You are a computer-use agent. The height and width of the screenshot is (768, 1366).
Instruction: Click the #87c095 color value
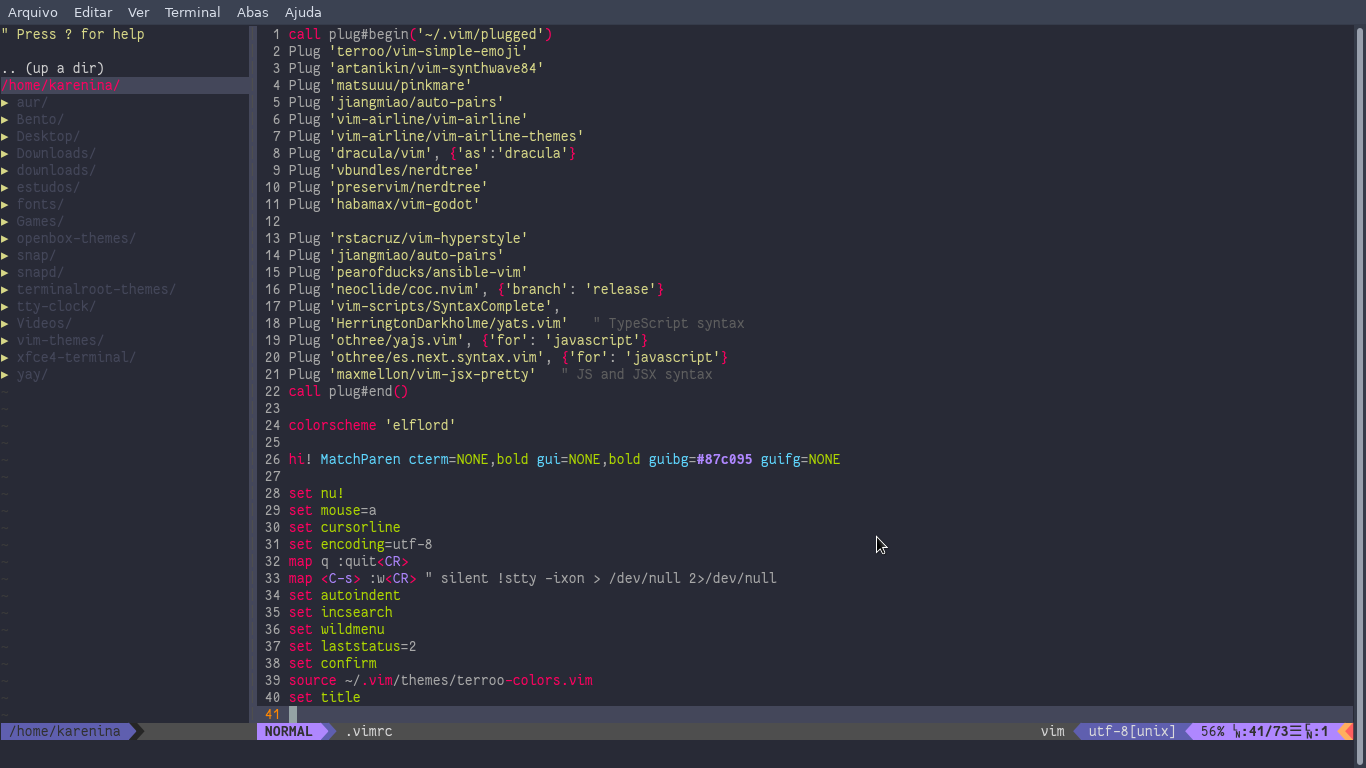724,459
